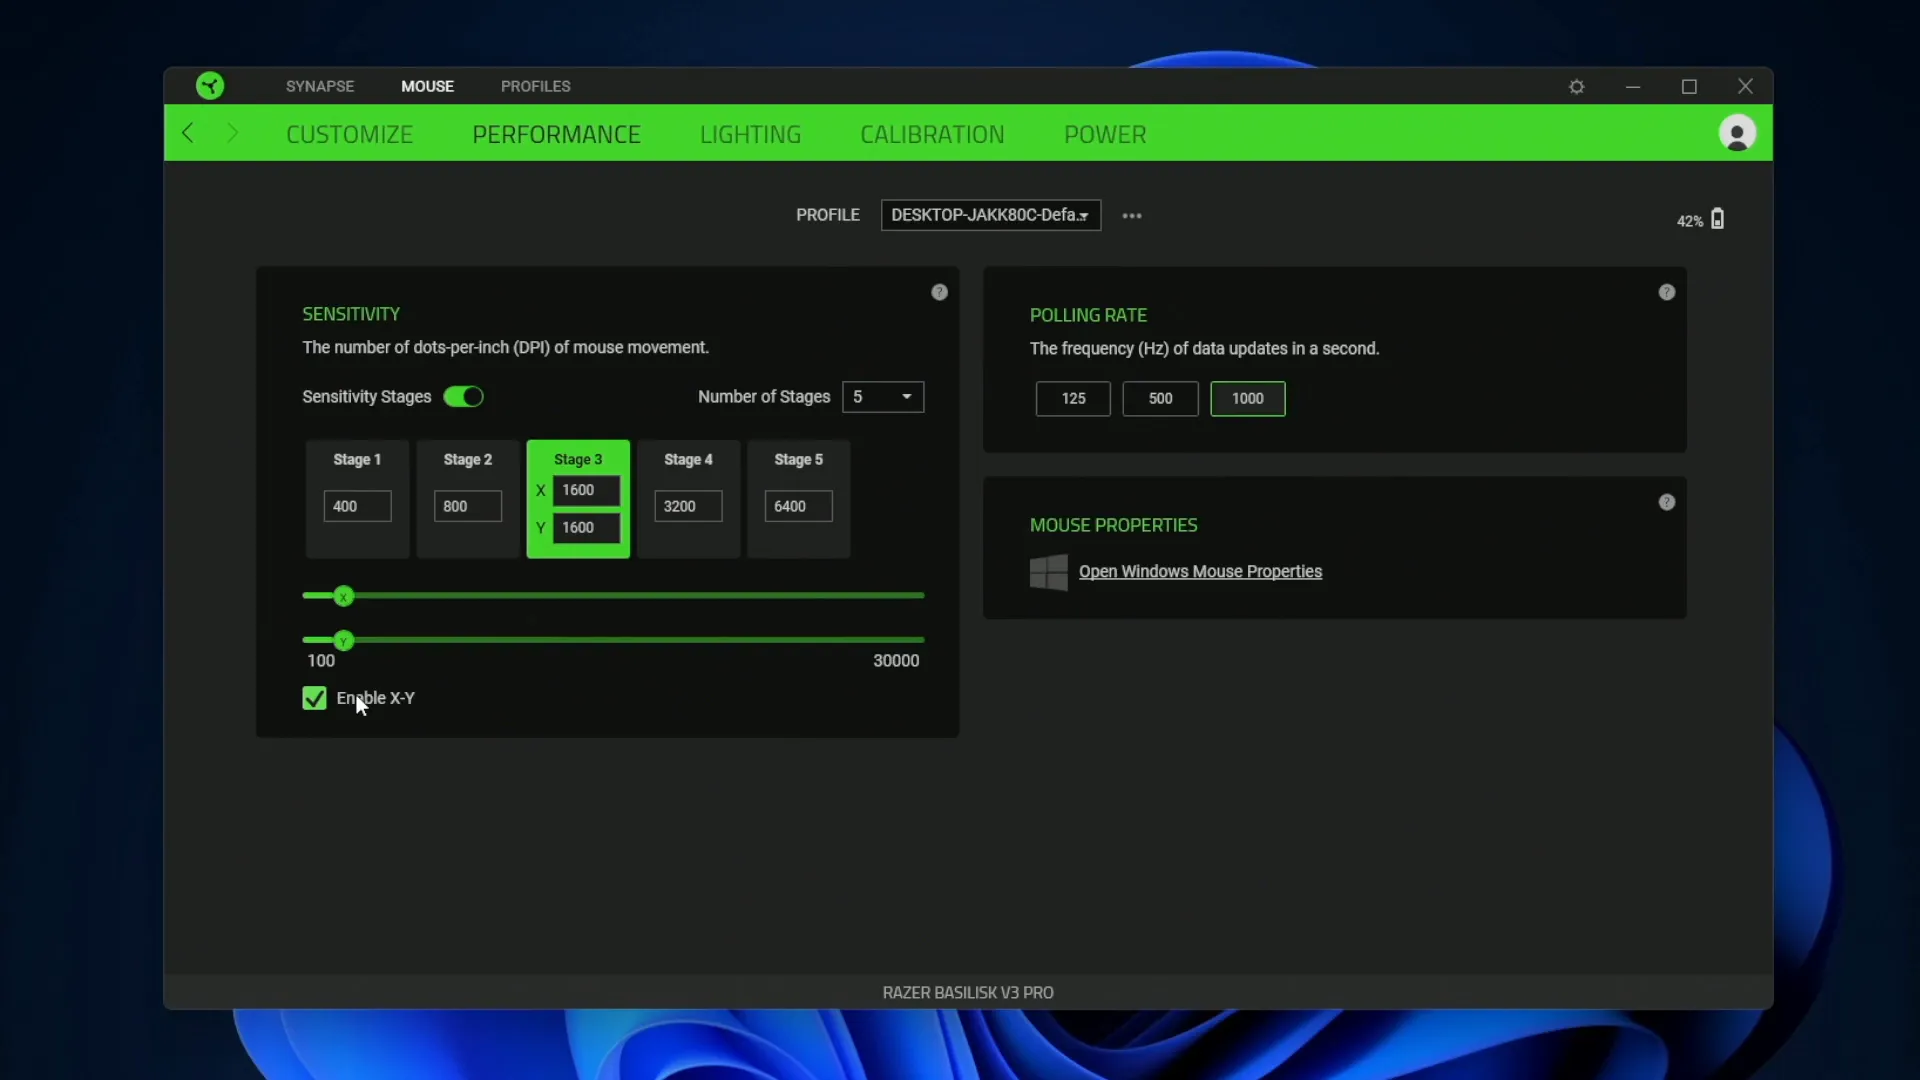Toggle Sensitivity Stages switch
Viewport: 1920px width, 1080px height.
464,397
